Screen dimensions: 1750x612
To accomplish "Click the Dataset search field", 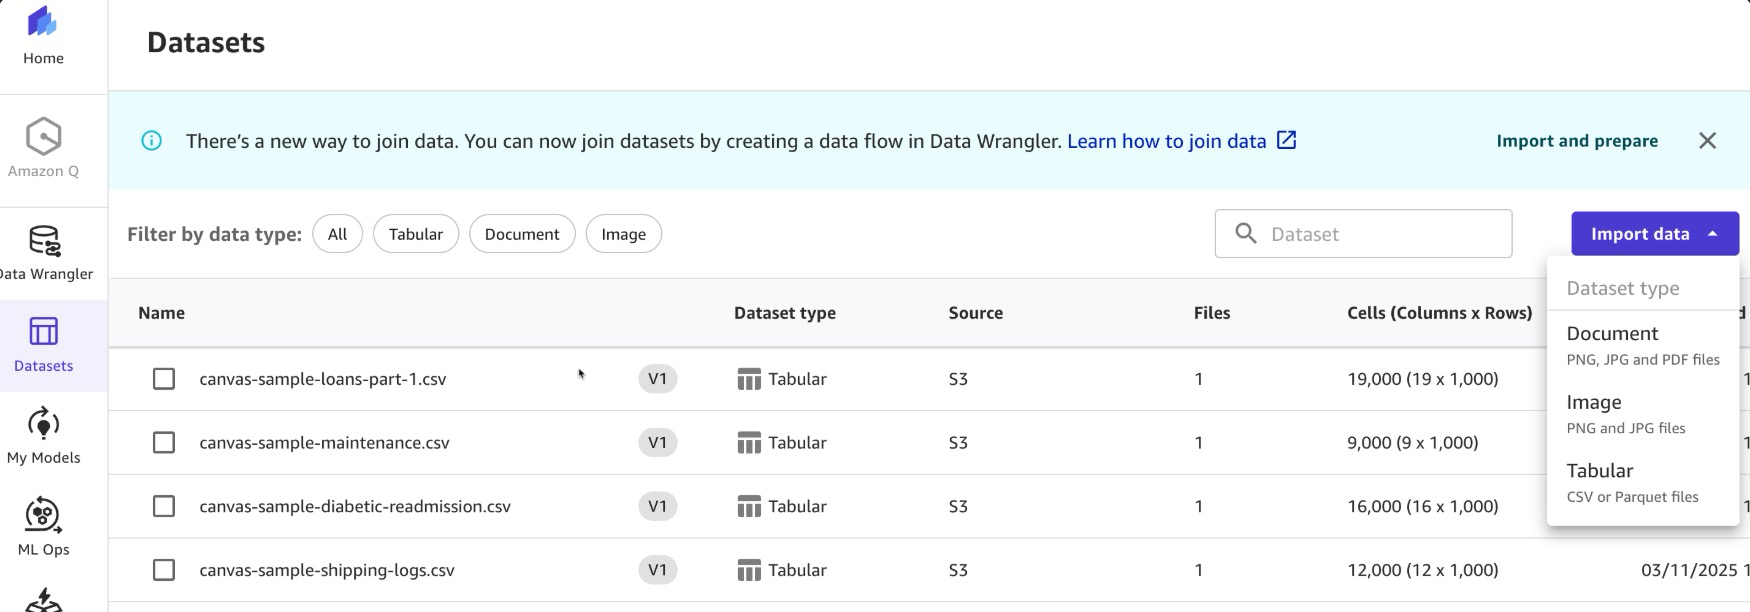I will click(1380, 234).
